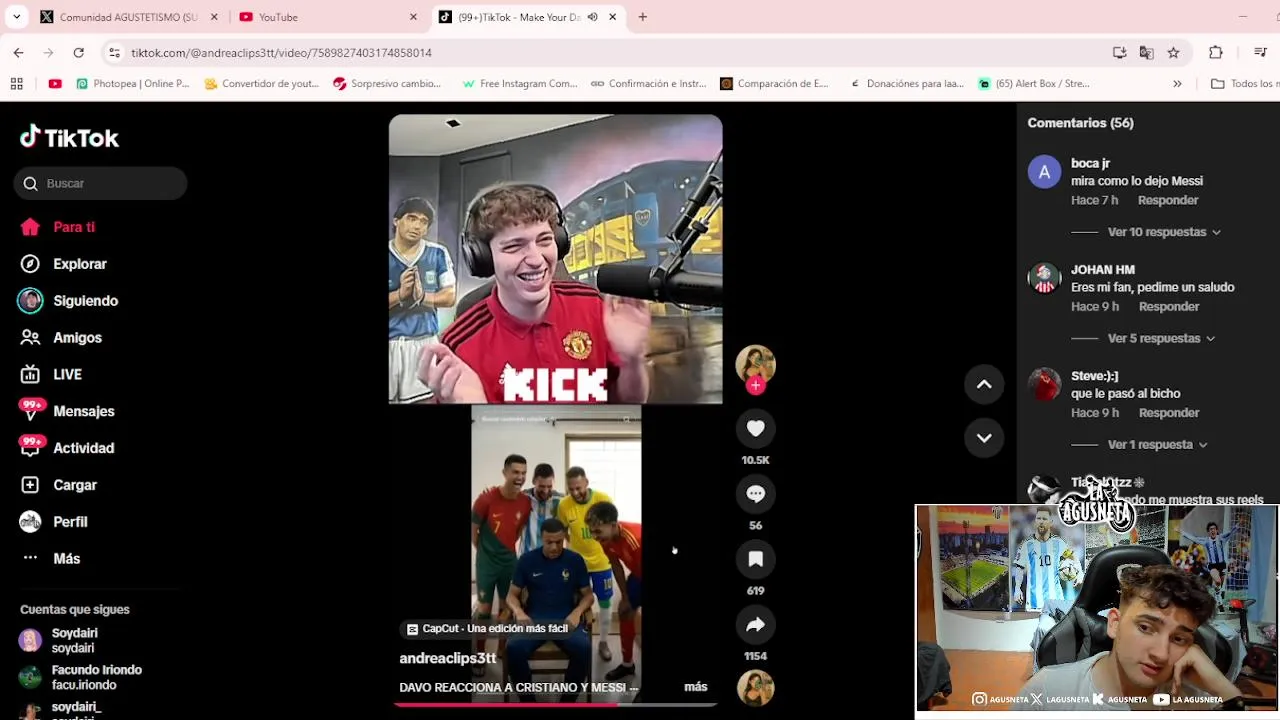The width and height of the screenshot is (1280, 720).
Task: Open the Photopea bookmark
Action: pyautogui.click(x=133, y=84)
